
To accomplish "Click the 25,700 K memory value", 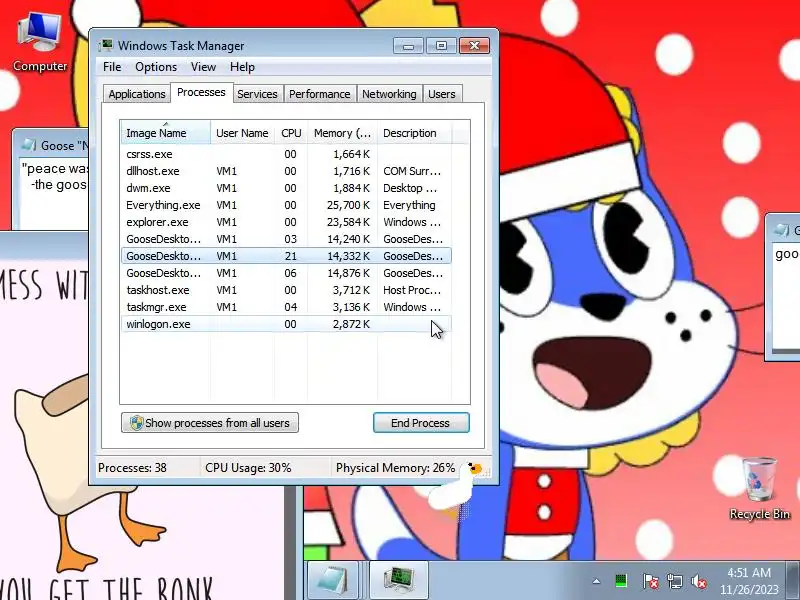I will pyautogui.click(x=348, y=205).
